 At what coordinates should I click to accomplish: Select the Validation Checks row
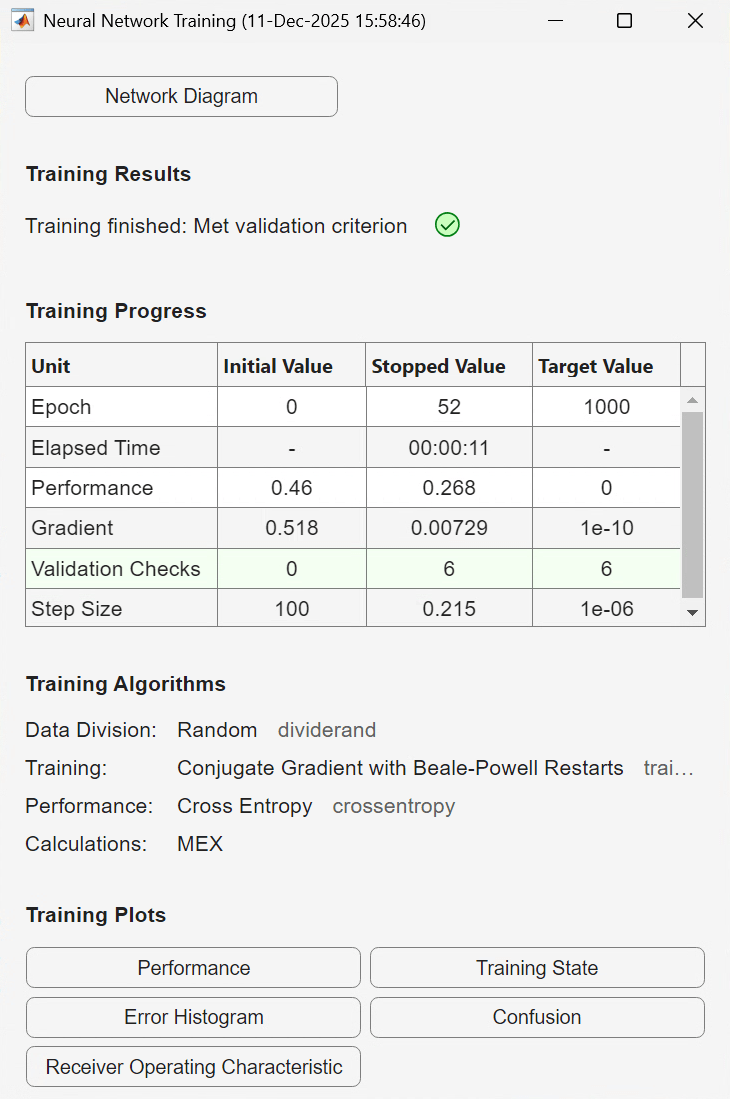(116, 569)
